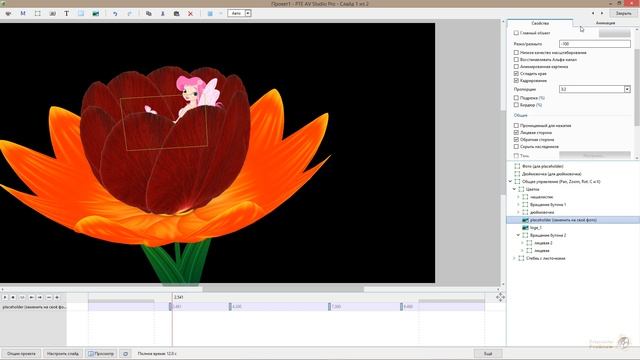Open Опции проекта button
The width and height of the screenshot is (640, 360).
[x=21, y=354]
